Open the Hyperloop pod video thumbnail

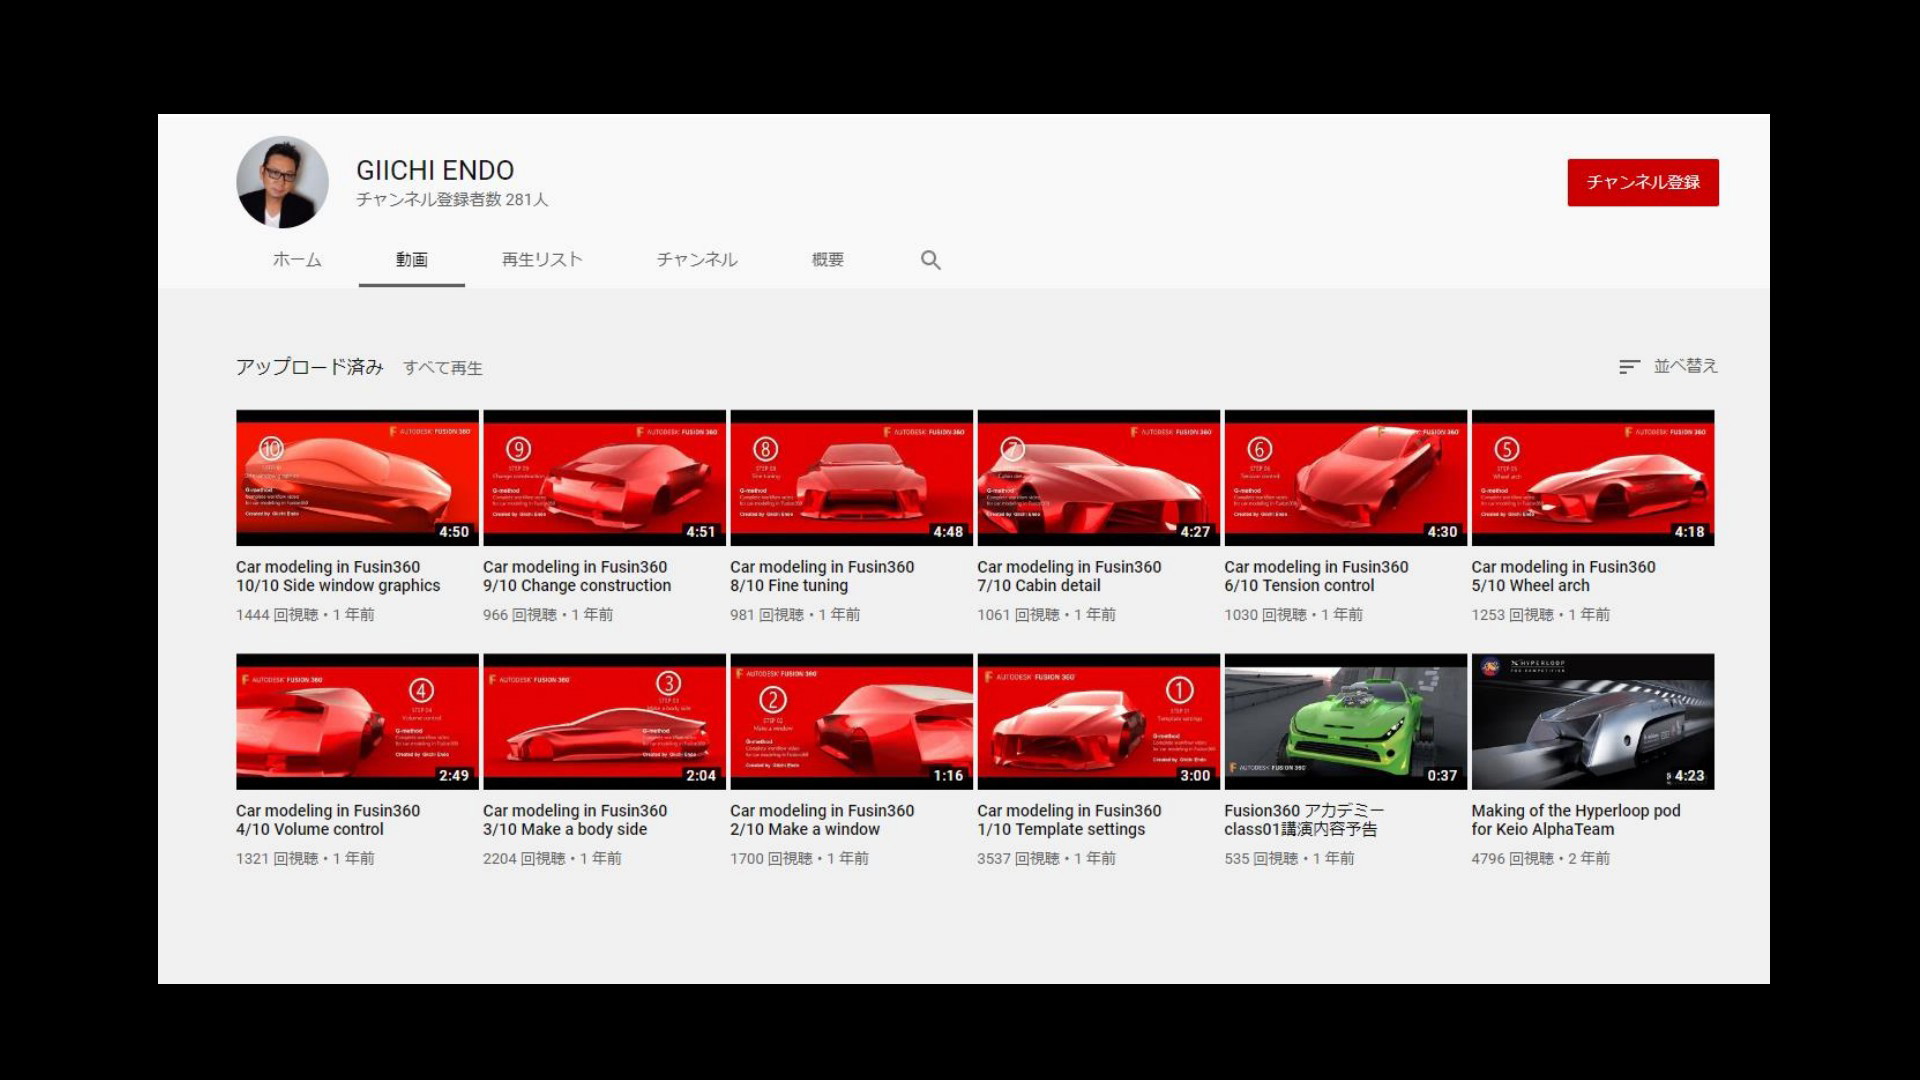[x=1592, y=722]
